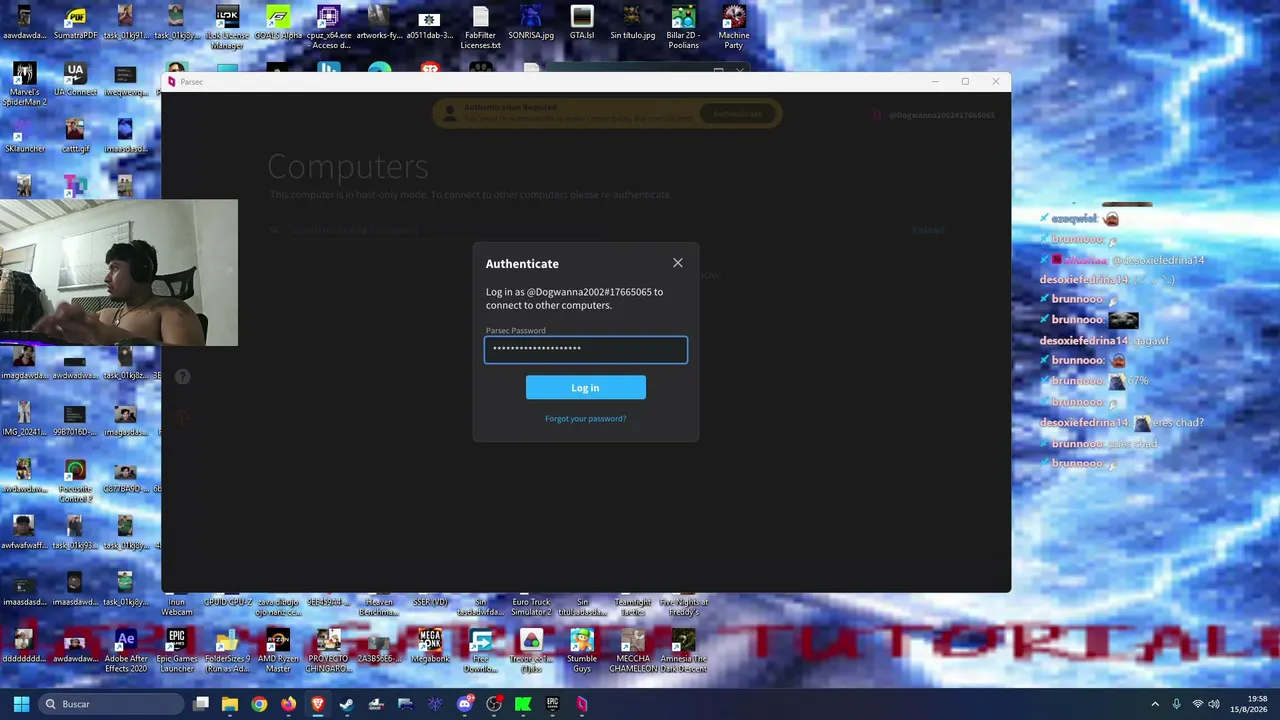The width and height of the screenshot is (1280, 720).
Task: Select cattt.gif desktop file
Action: (75, 138)
